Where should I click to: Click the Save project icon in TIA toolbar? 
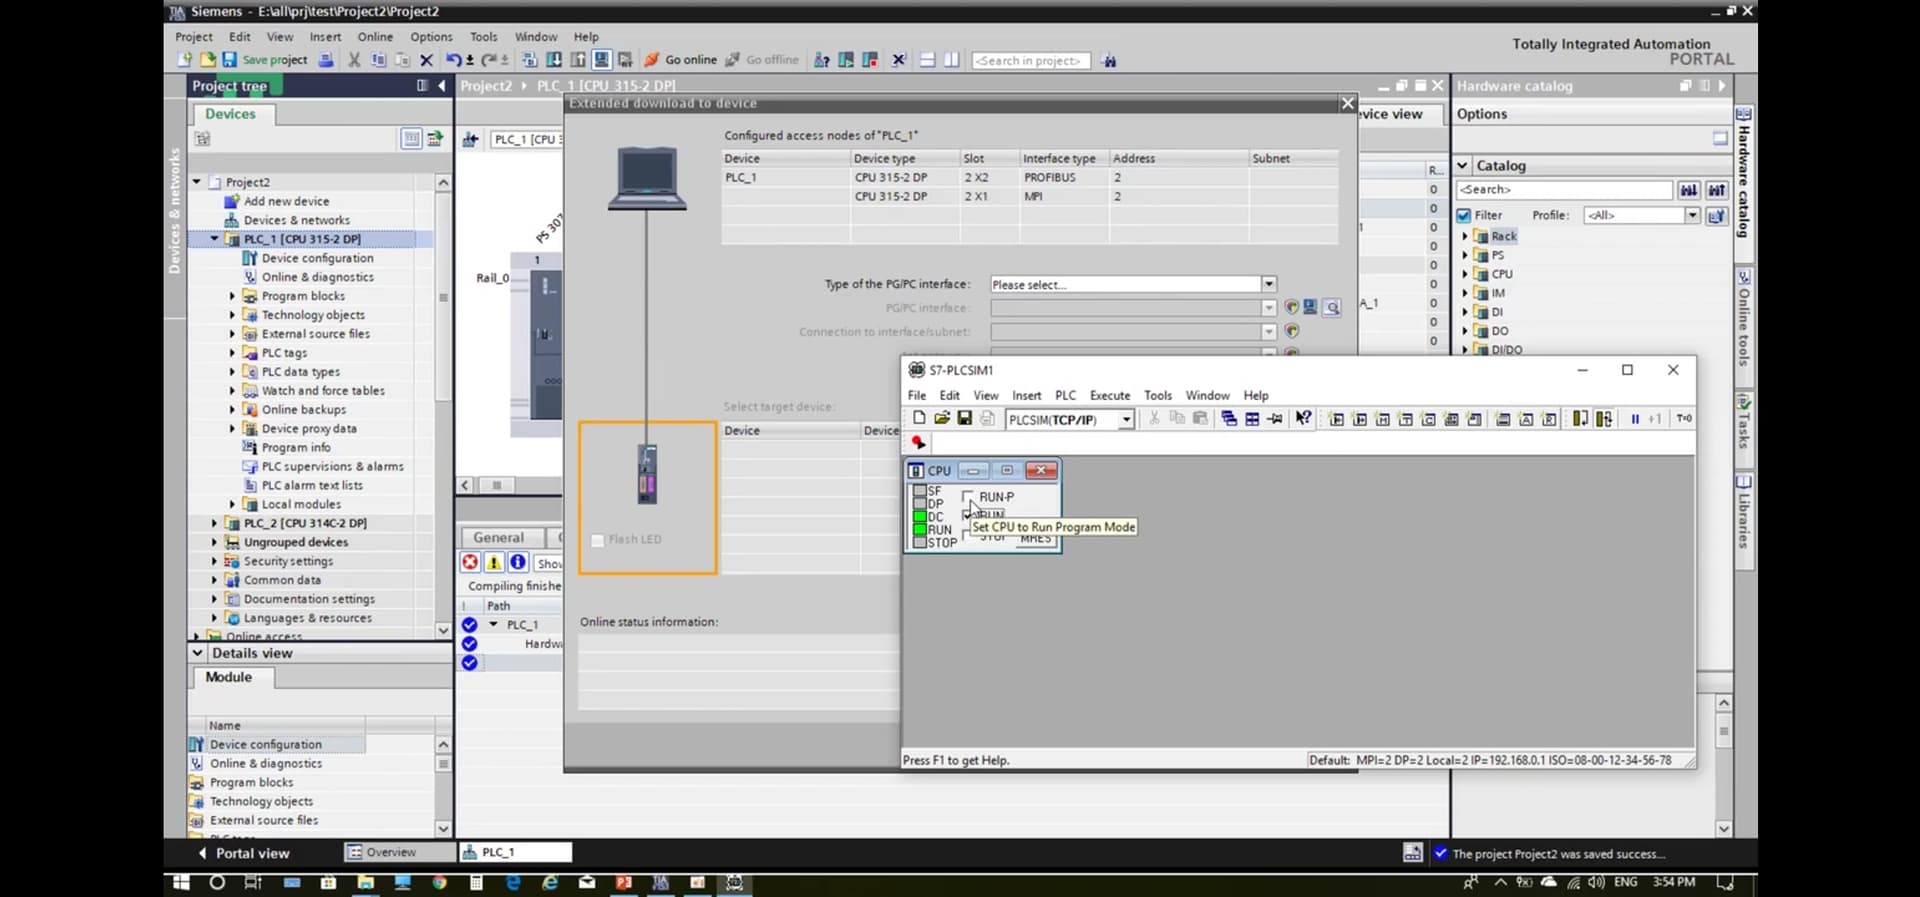[229, 60]
